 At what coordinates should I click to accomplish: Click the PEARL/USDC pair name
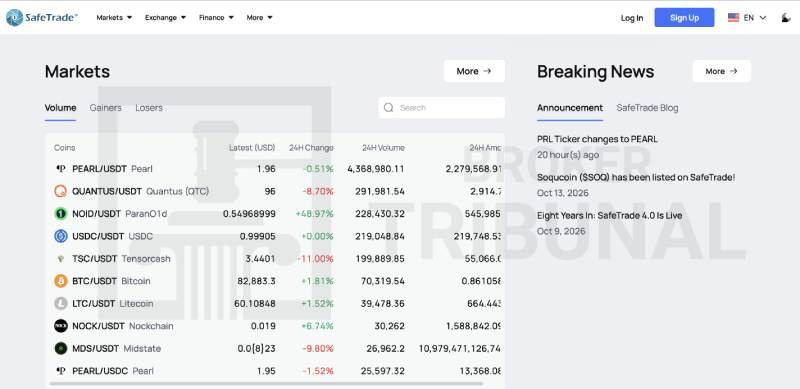pos(100,371)
